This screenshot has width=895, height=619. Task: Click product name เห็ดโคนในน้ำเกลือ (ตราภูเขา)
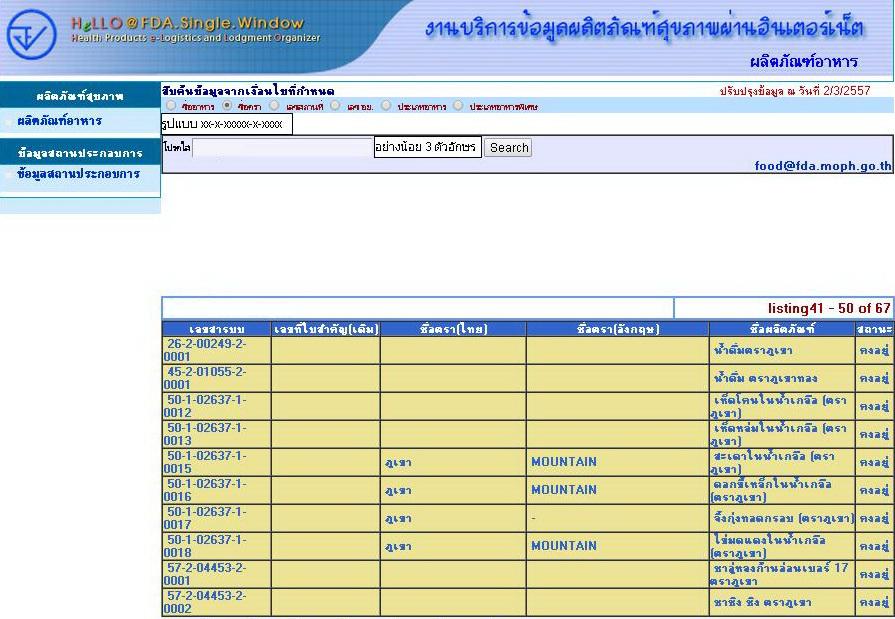click(x=779, y=406)
